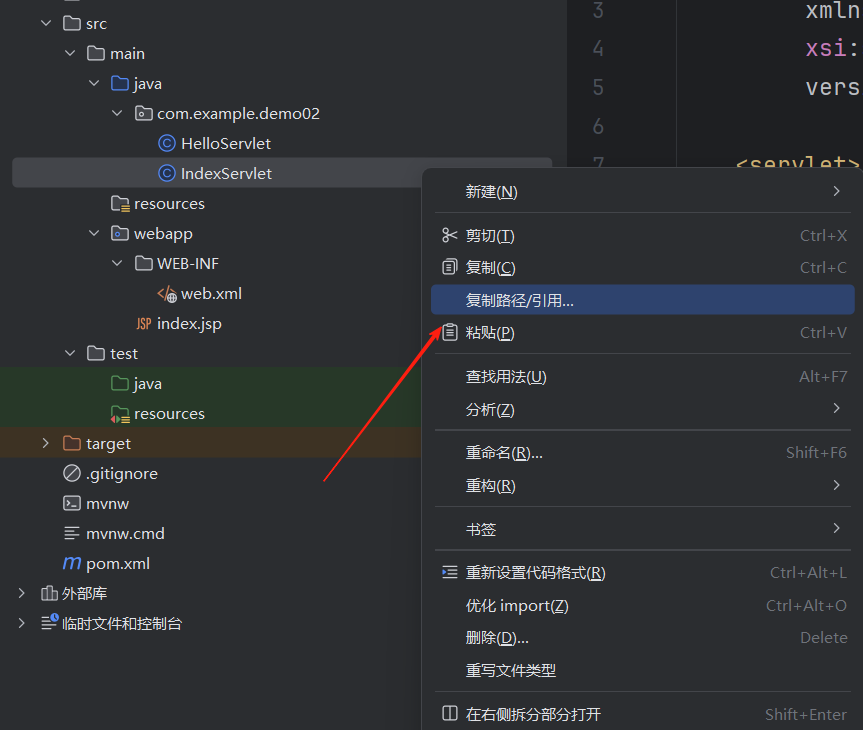Click the mvnw.cmd text file icon
Screen dimensions: 863x730
click(x=72, y=533)
